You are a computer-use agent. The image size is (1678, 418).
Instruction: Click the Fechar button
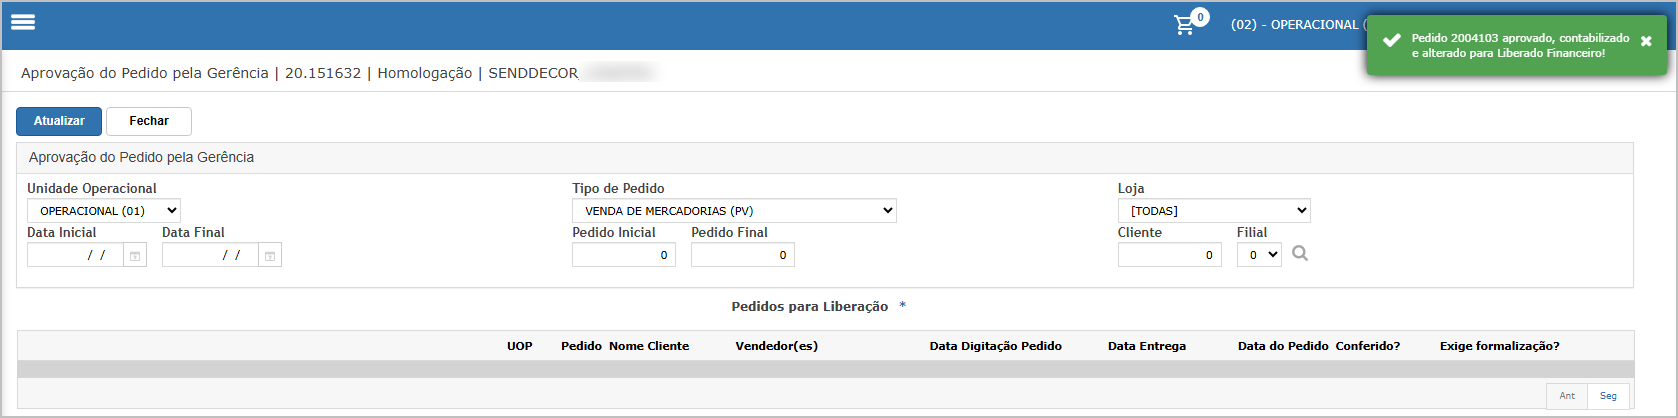pyautogui.click(x=149, y=121)
